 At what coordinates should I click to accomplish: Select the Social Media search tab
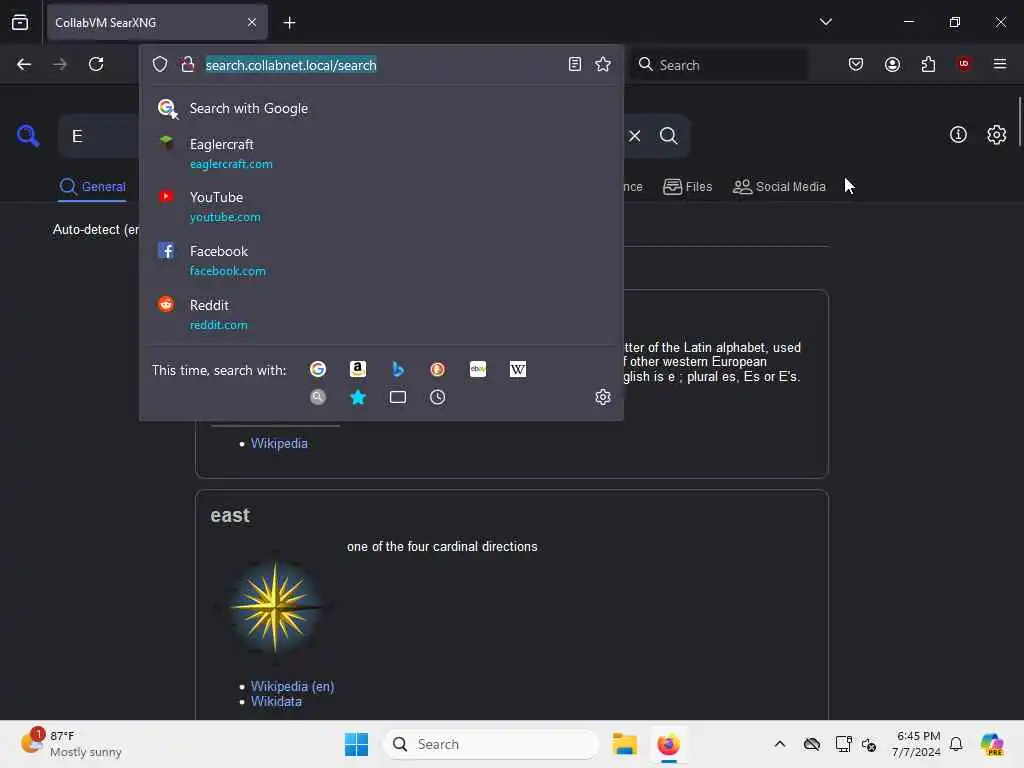(779, 187)
